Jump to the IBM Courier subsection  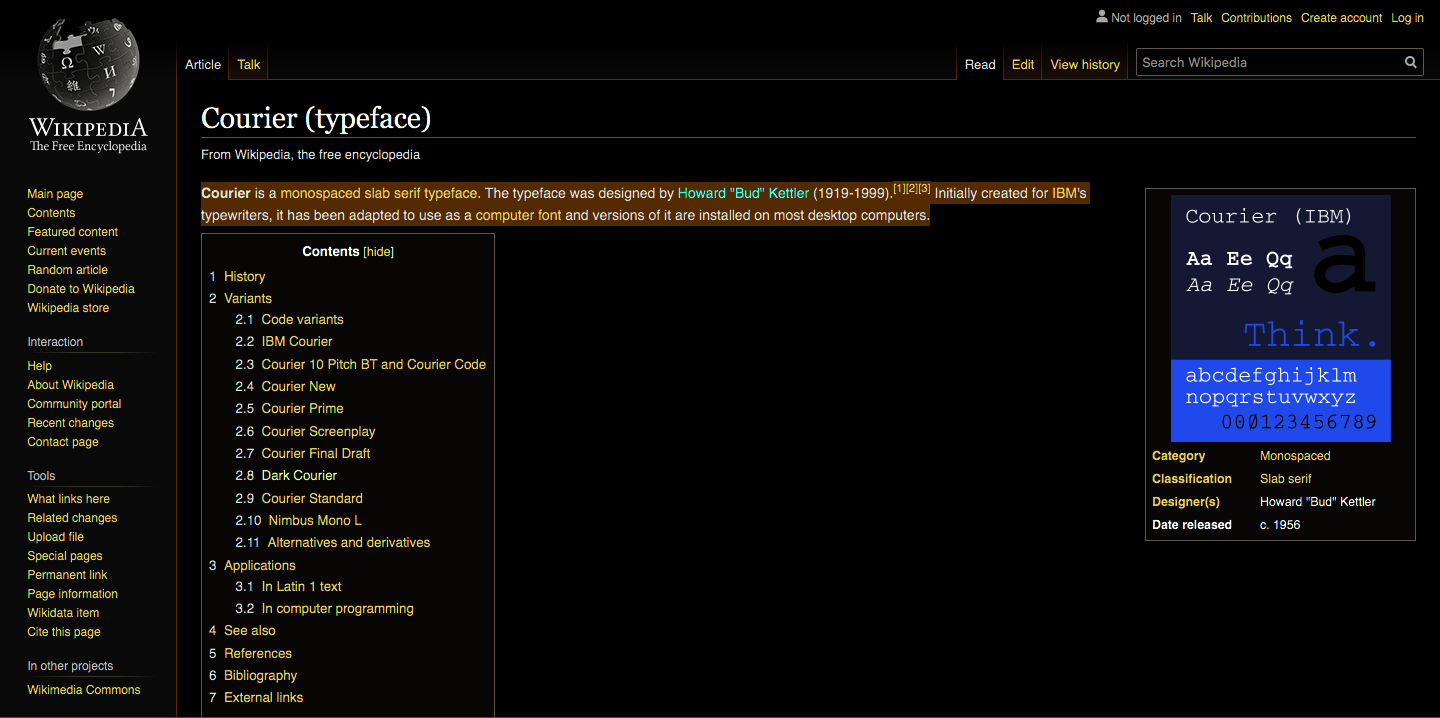[x=297, y=342]
